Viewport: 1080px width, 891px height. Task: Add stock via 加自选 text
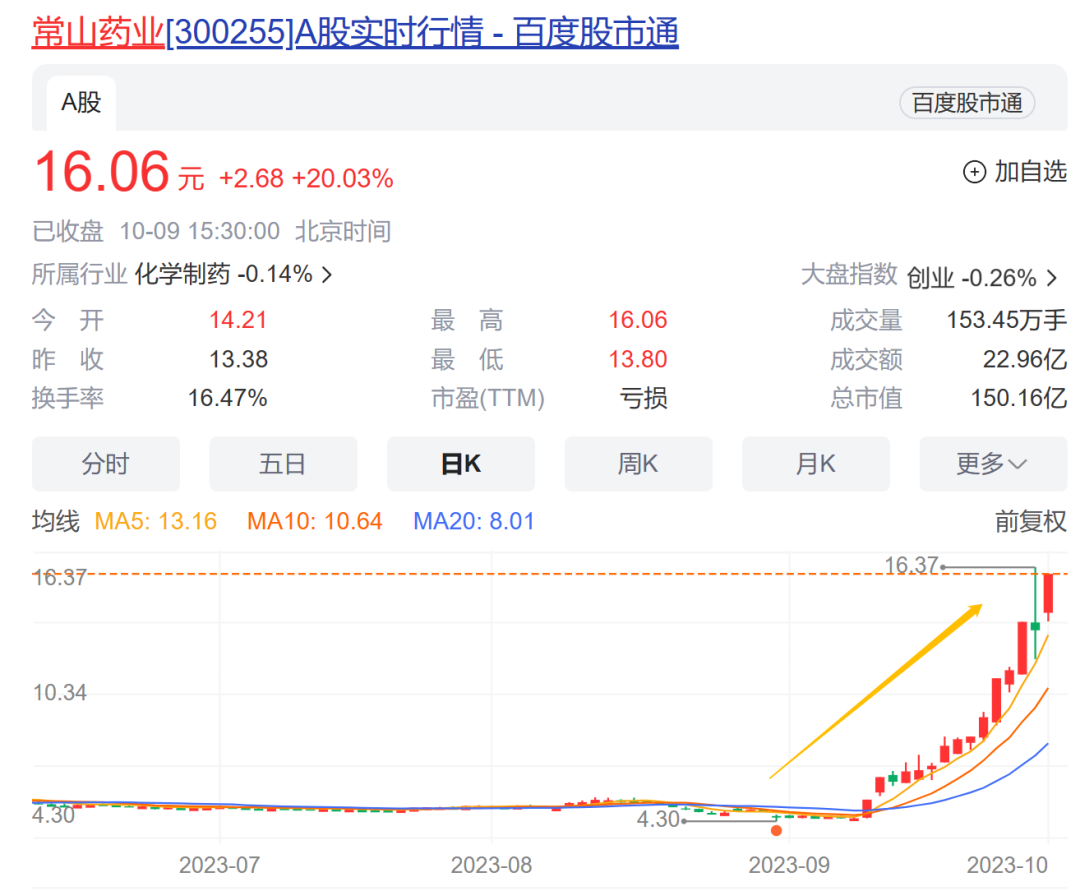click(x=1030, y=171)
